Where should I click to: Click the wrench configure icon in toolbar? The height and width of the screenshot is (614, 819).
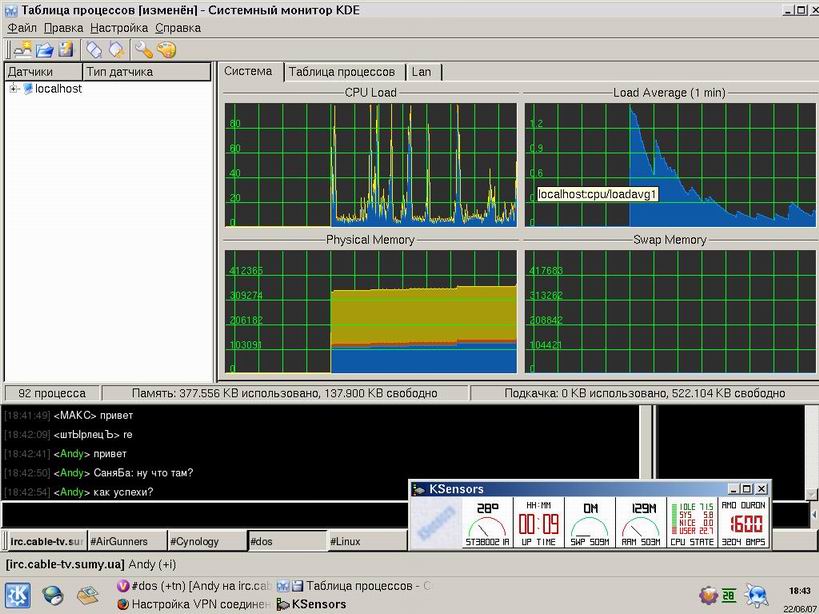coord(143,49)
